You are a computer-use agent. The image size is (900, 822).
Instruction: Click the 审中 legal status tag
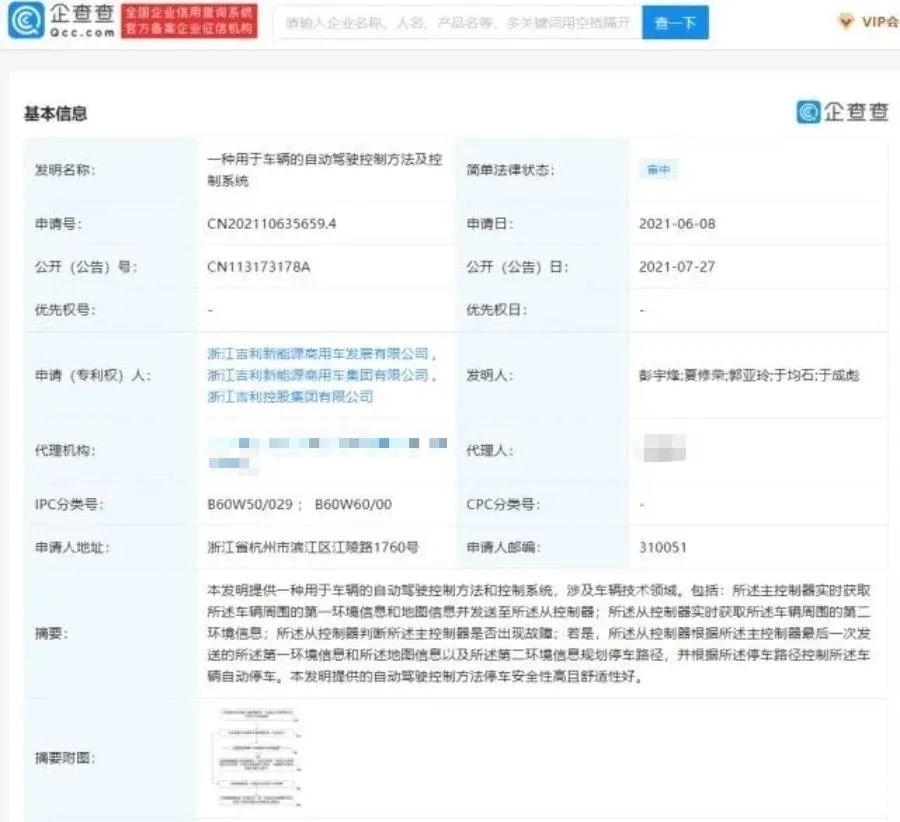click(658, 169)
